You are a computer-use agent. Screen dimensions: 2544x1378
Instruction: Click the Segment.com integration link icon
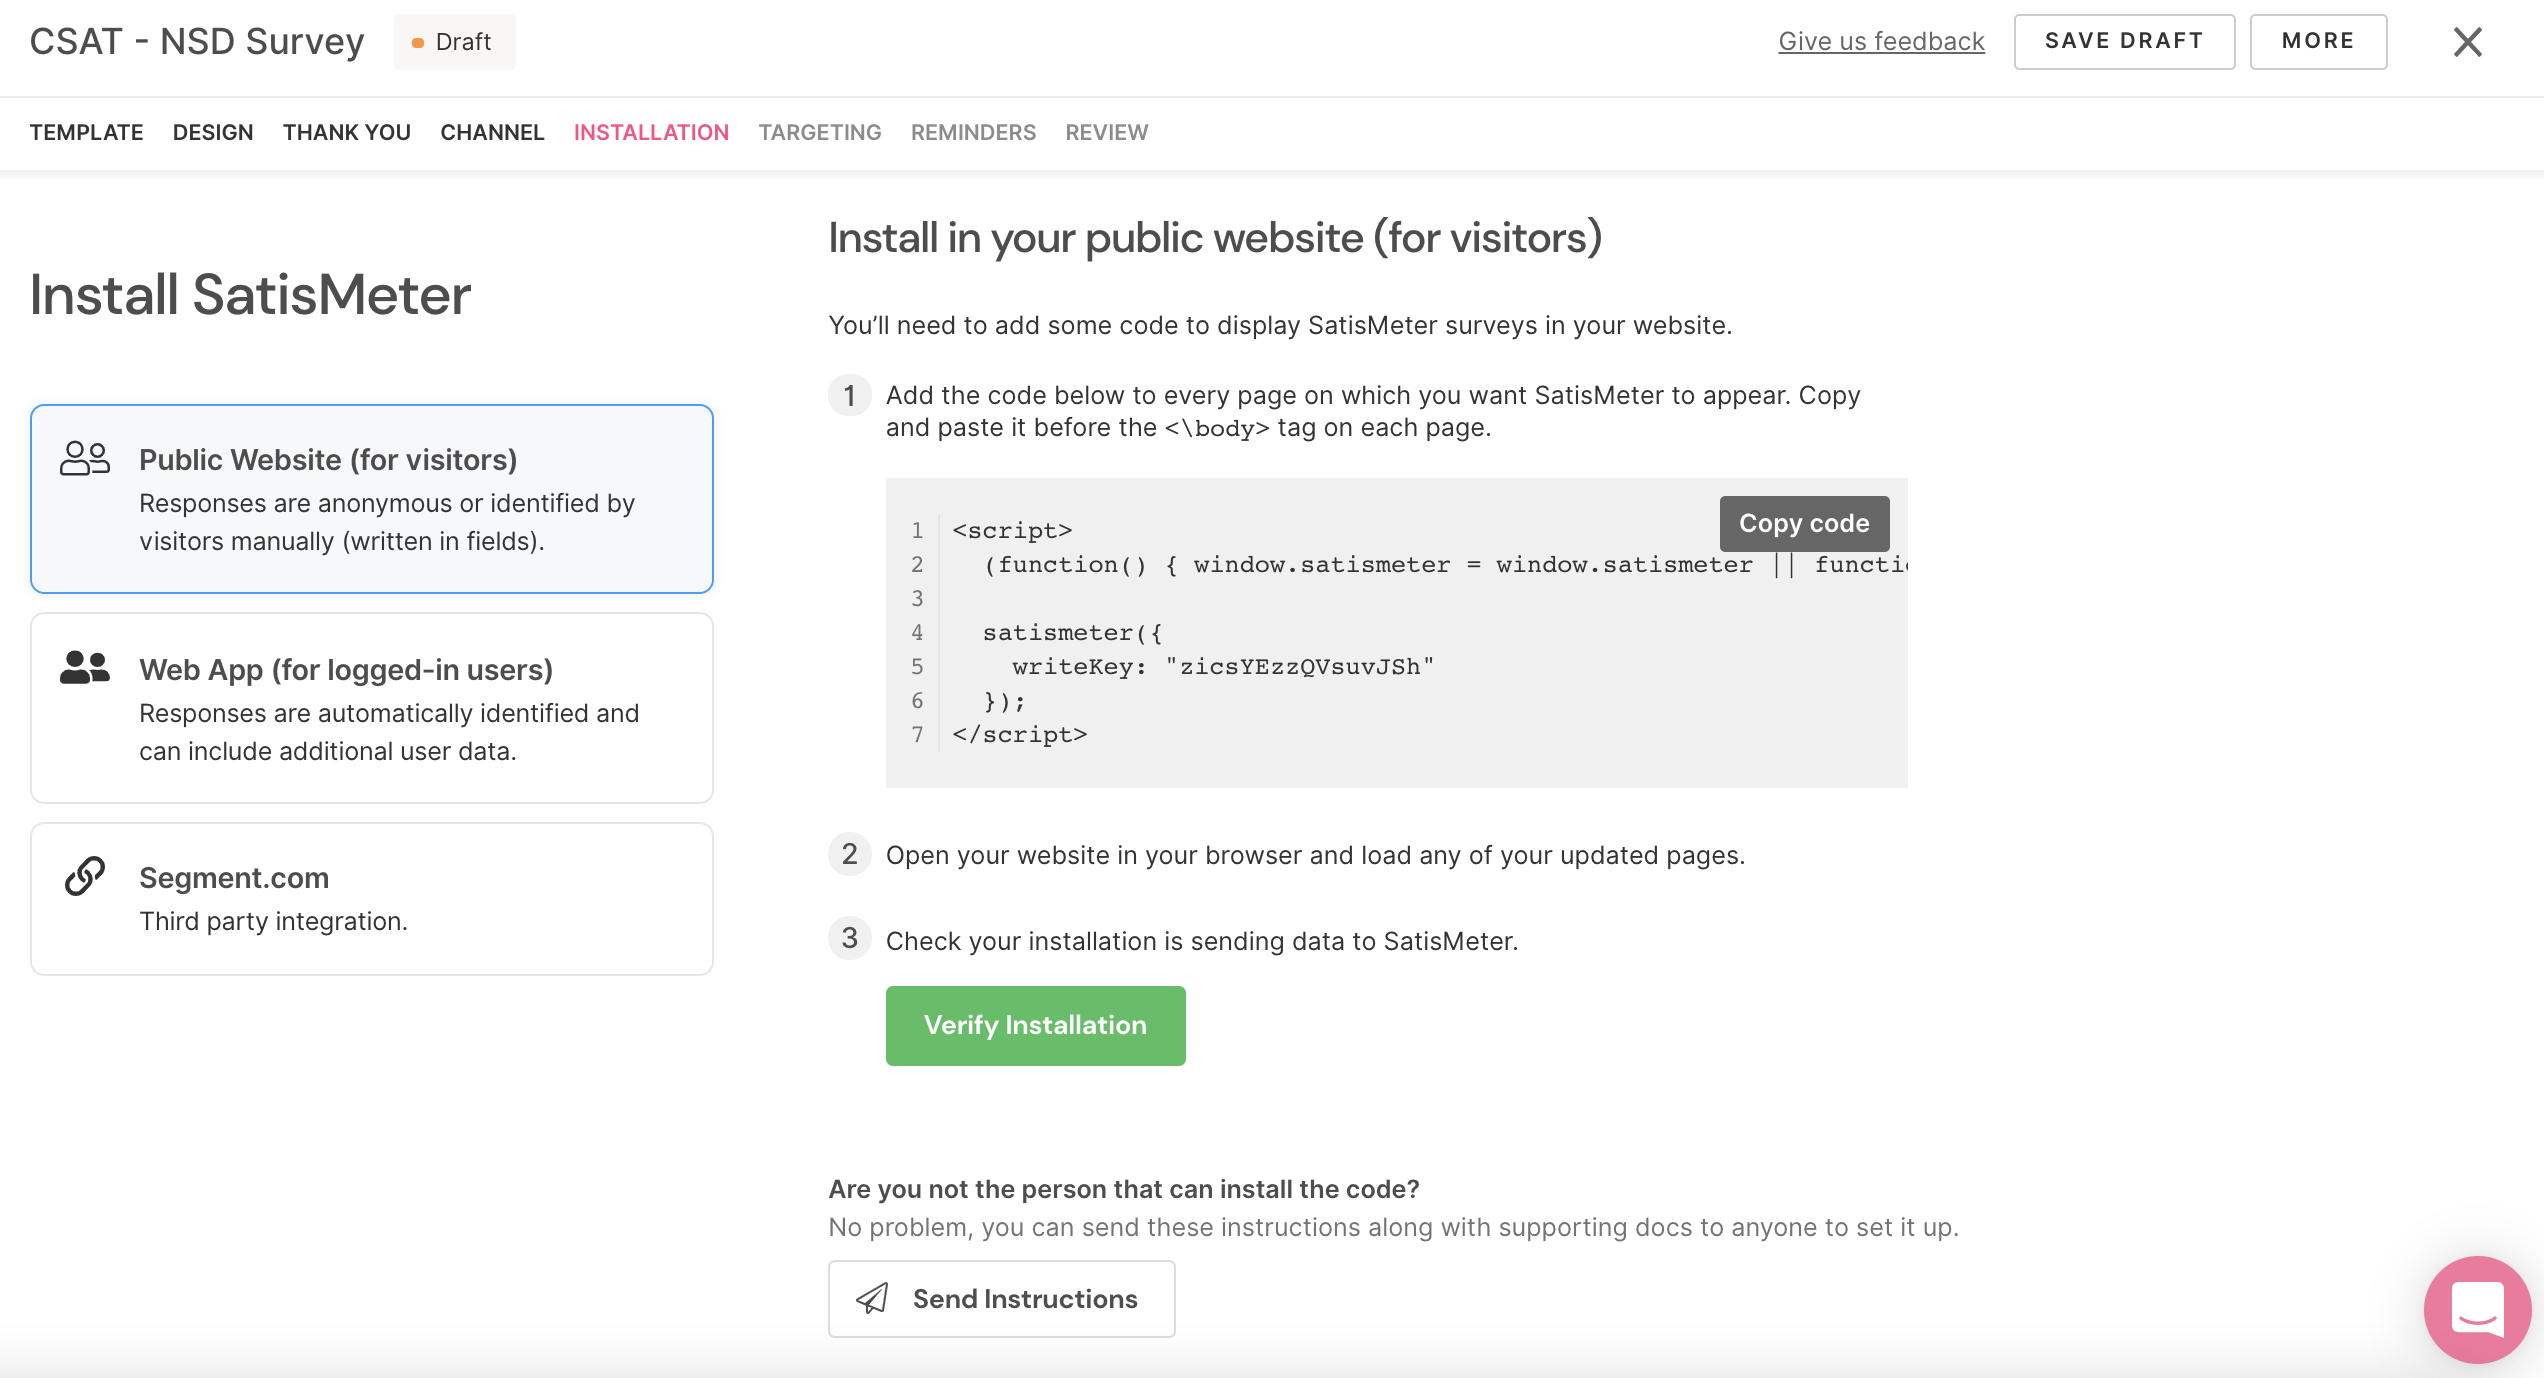[83, 877]
